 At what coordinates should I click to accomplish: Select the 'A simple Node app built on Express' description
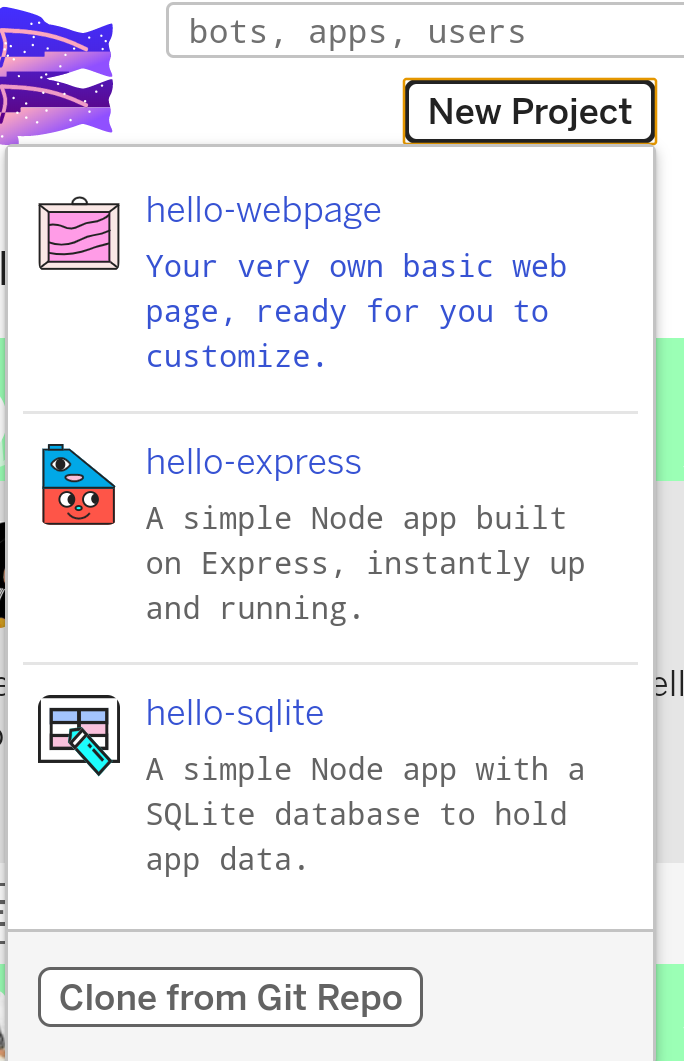[365, 563]
